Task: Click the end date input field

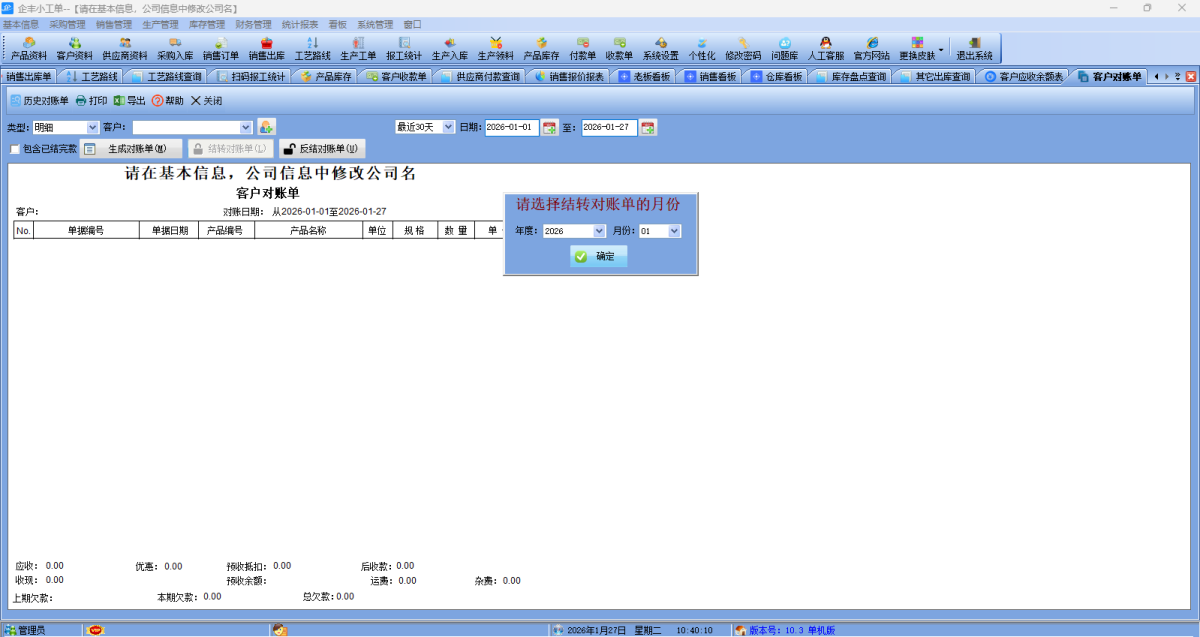Action: [608, 127]
